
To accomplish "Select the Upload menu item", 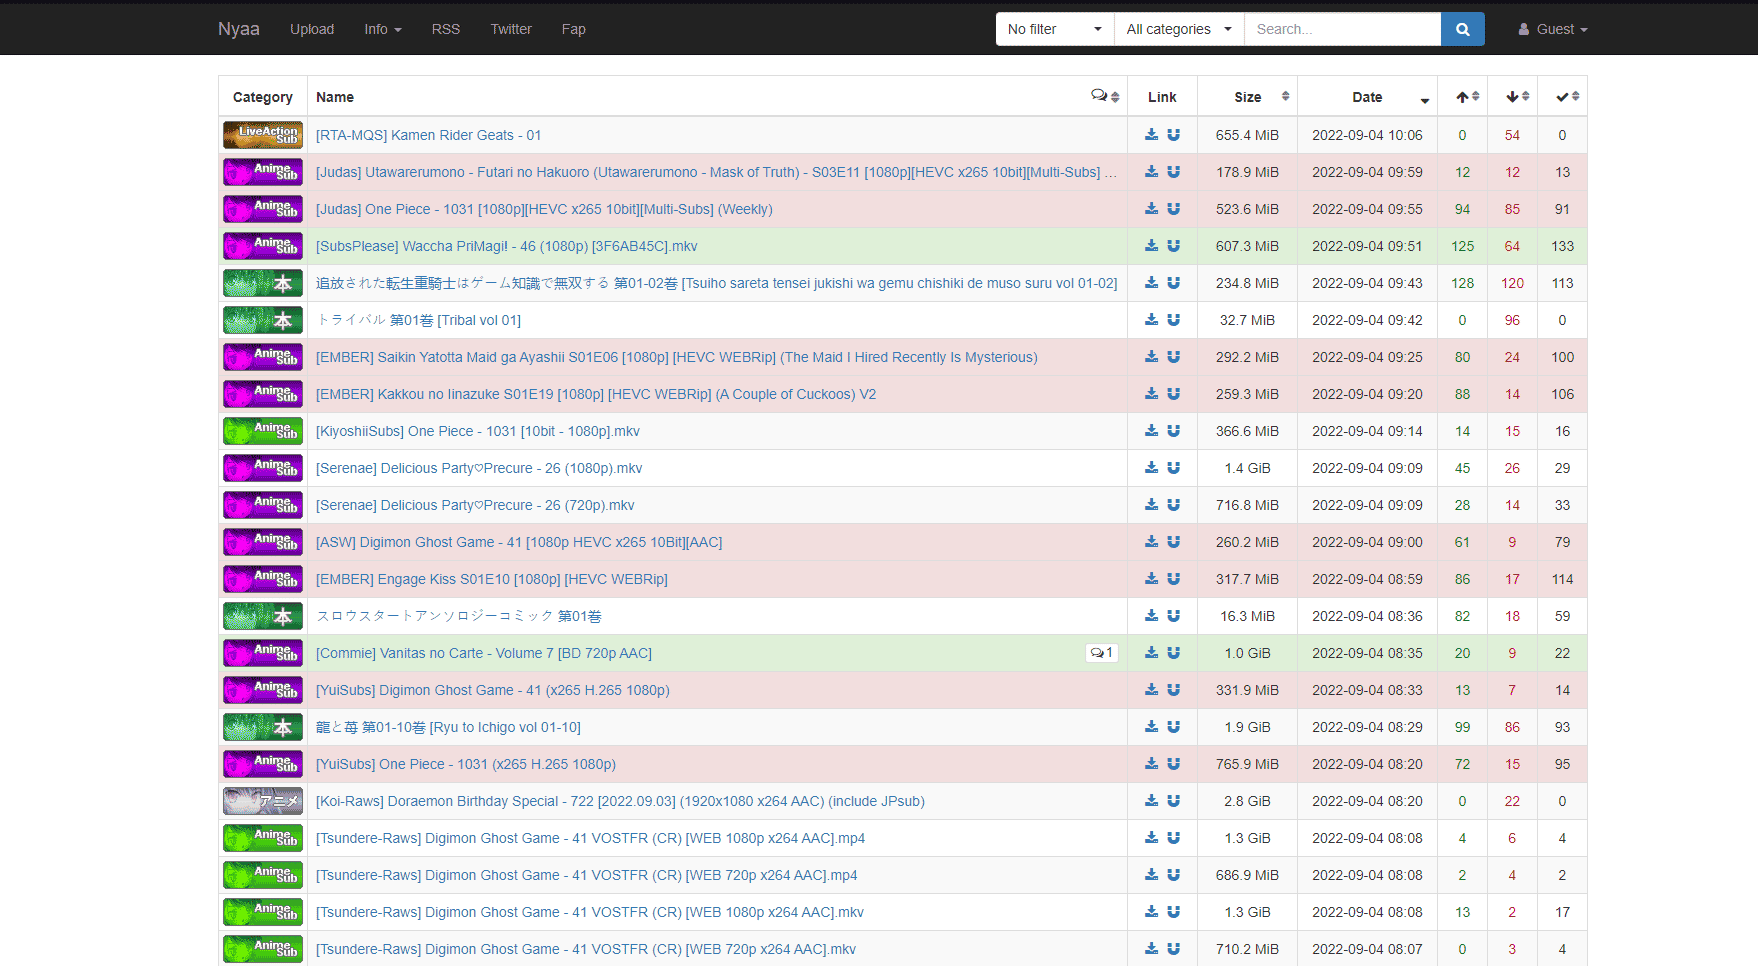I will pos(312,29).
